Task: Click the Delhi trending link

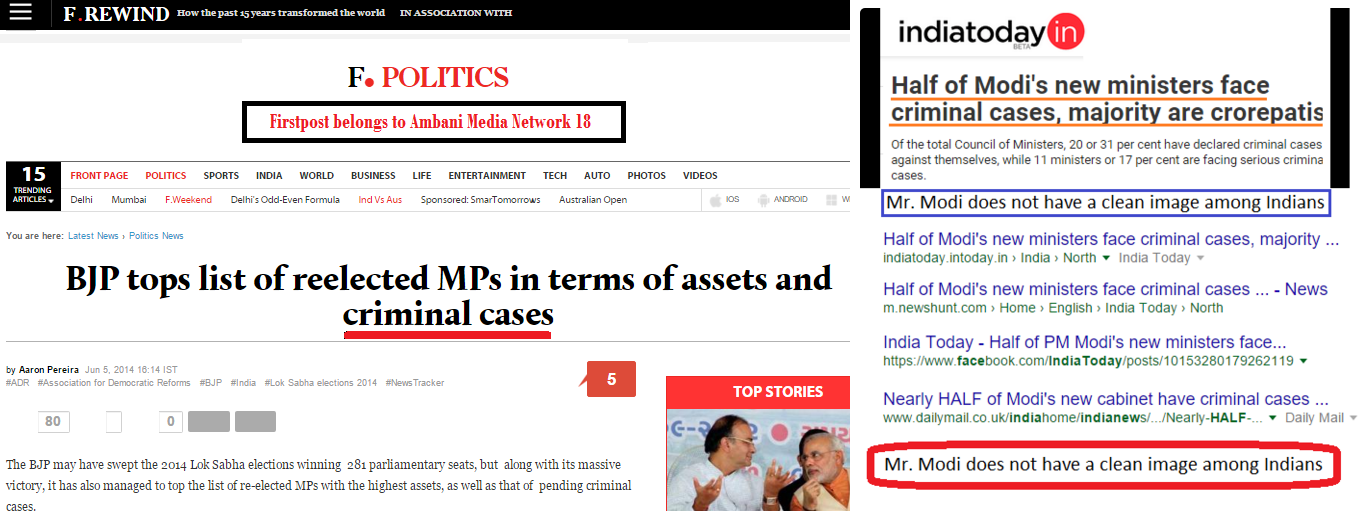Action: click(83, 200)
